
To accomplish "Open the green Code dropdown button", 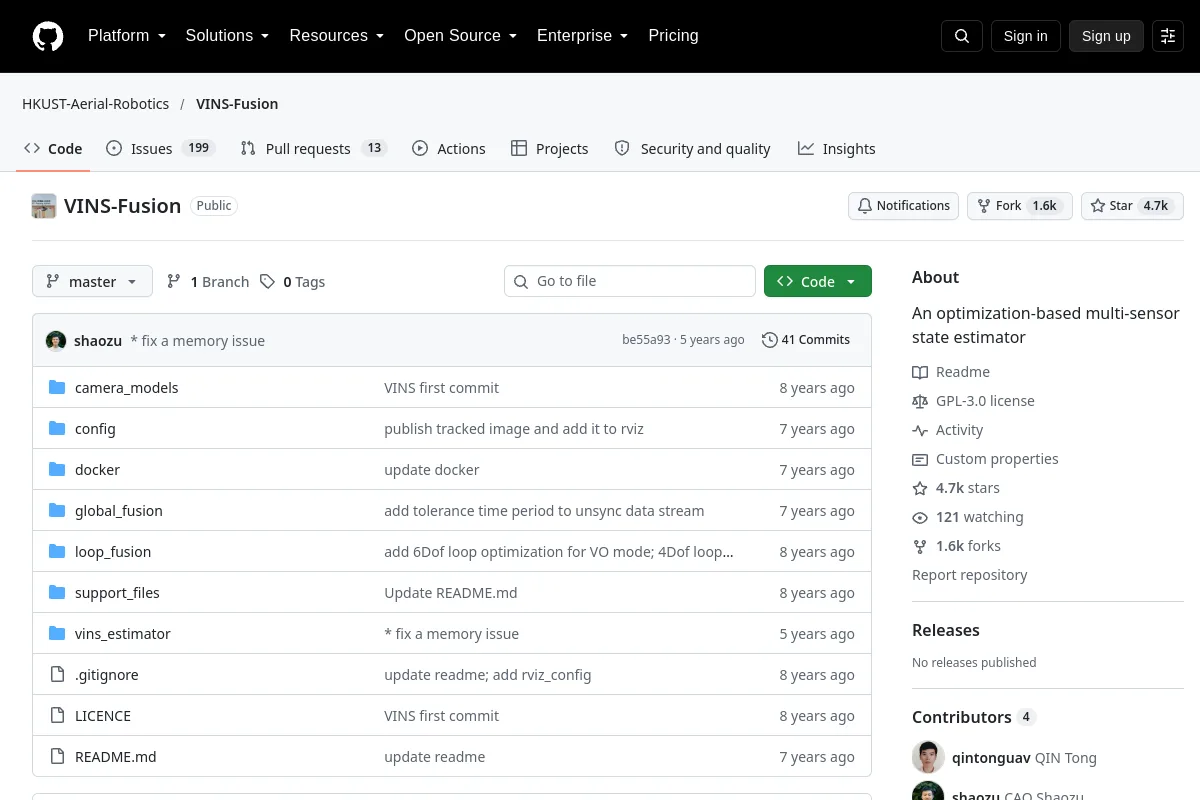I will [818, 282].
